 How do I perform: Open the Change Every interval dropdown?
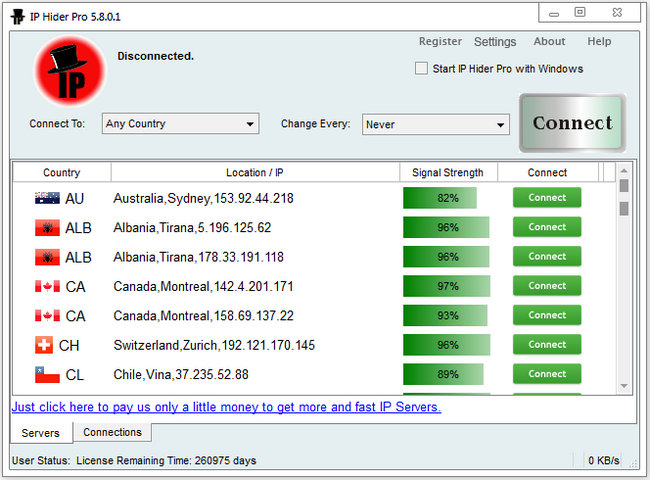click(436, 124)
